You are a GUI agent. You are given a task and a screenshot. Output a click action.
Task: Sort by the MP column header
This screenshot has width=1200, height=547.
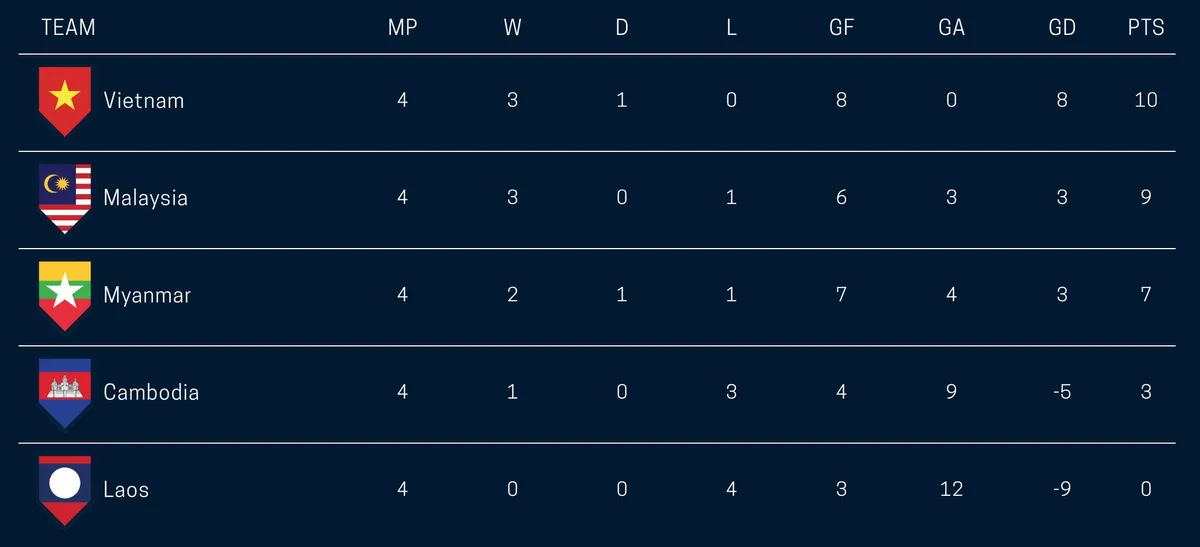[402, 27]
